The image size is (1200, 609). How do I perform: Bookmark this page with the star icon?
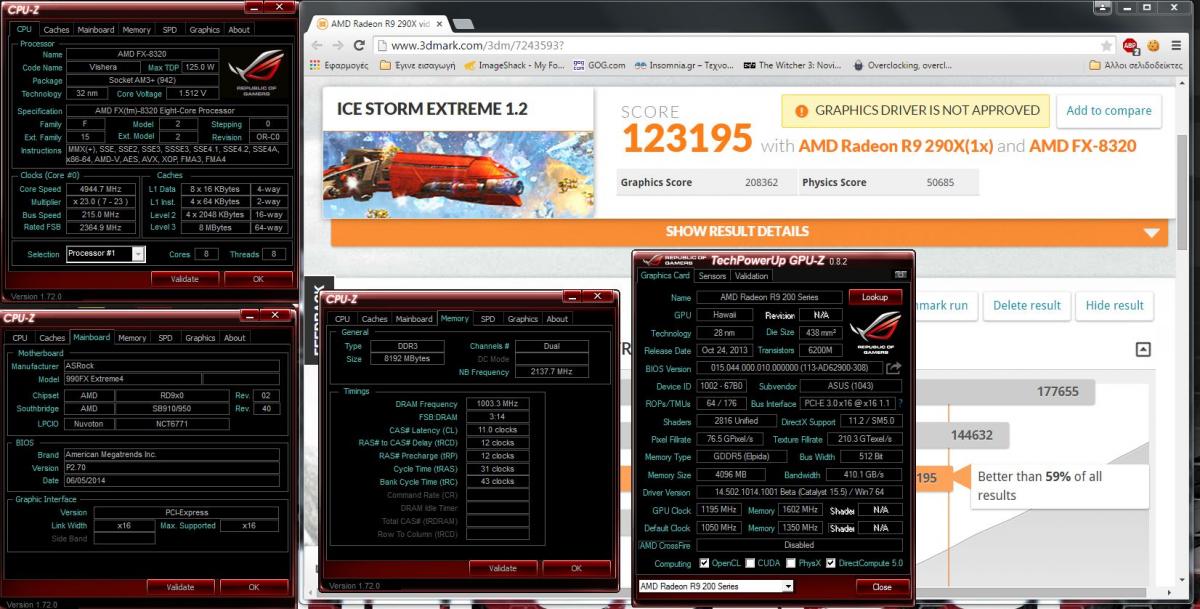[x=1106, y=46]
